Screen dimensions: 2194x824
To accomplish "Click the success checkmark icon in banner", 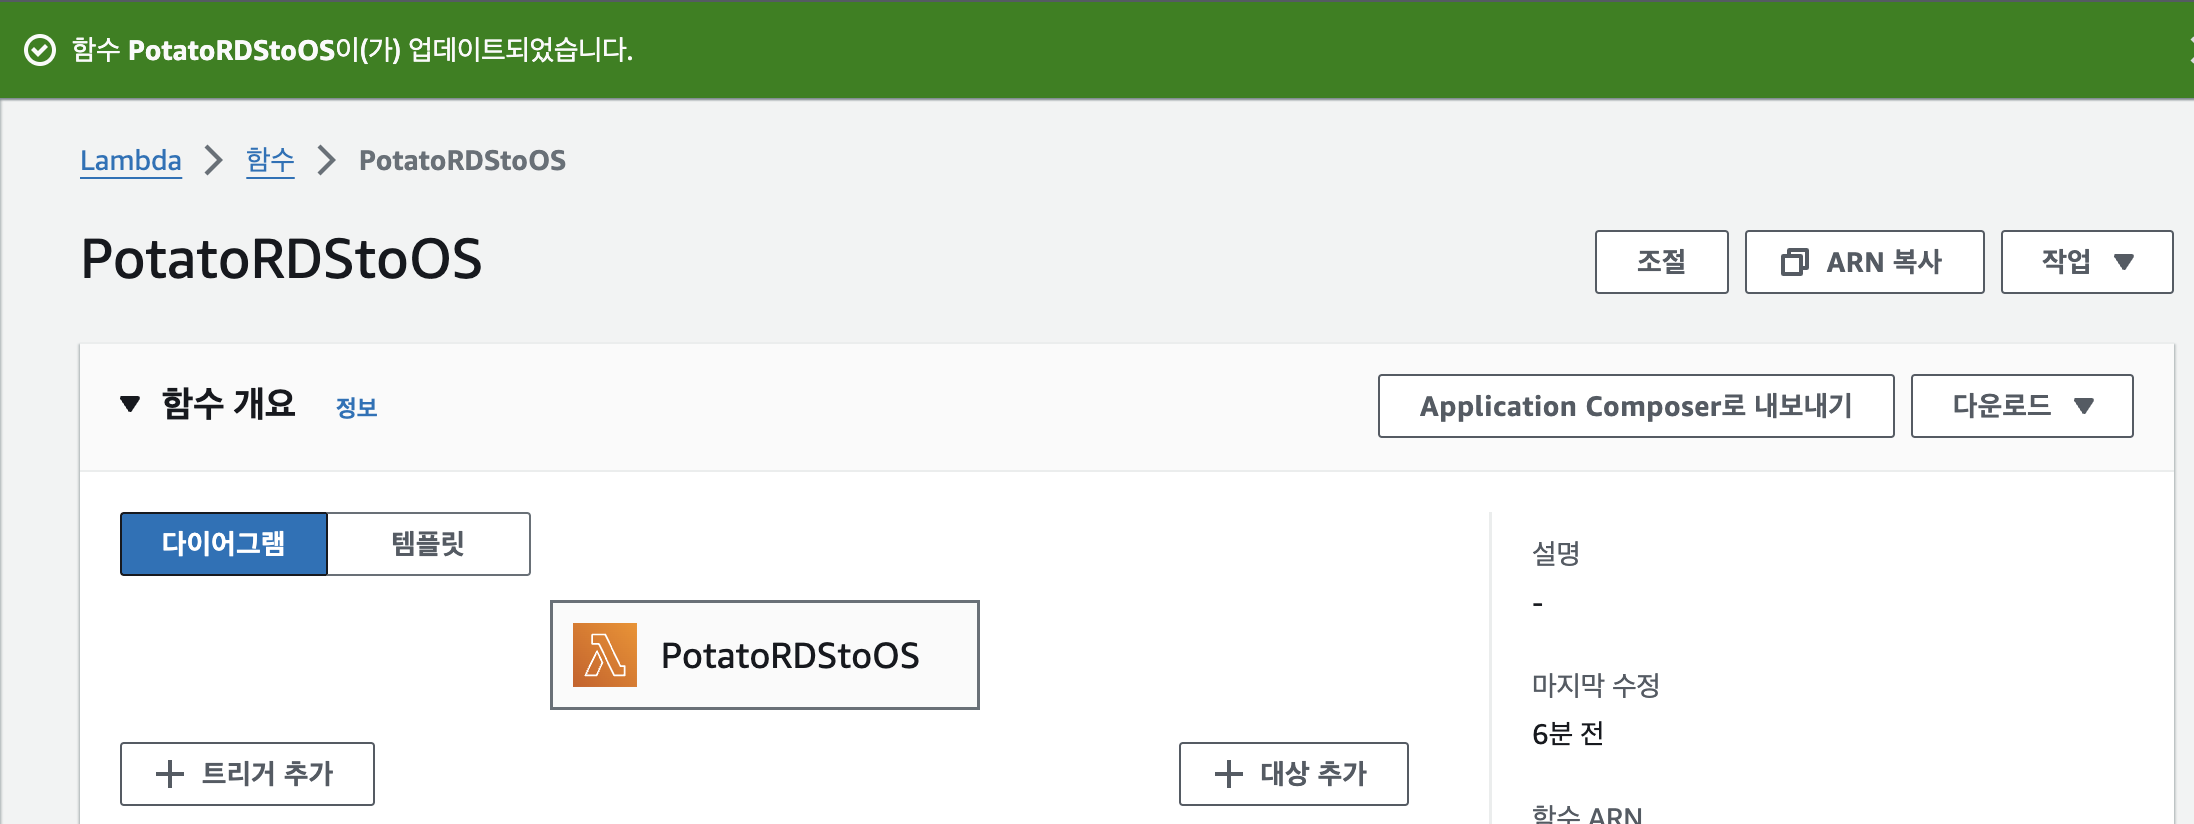I will point(40,50).
